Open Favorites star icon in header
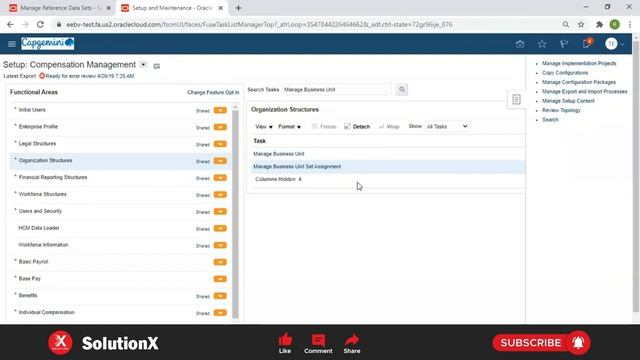This screenshot has width=640, height=360. click(542, 44)
